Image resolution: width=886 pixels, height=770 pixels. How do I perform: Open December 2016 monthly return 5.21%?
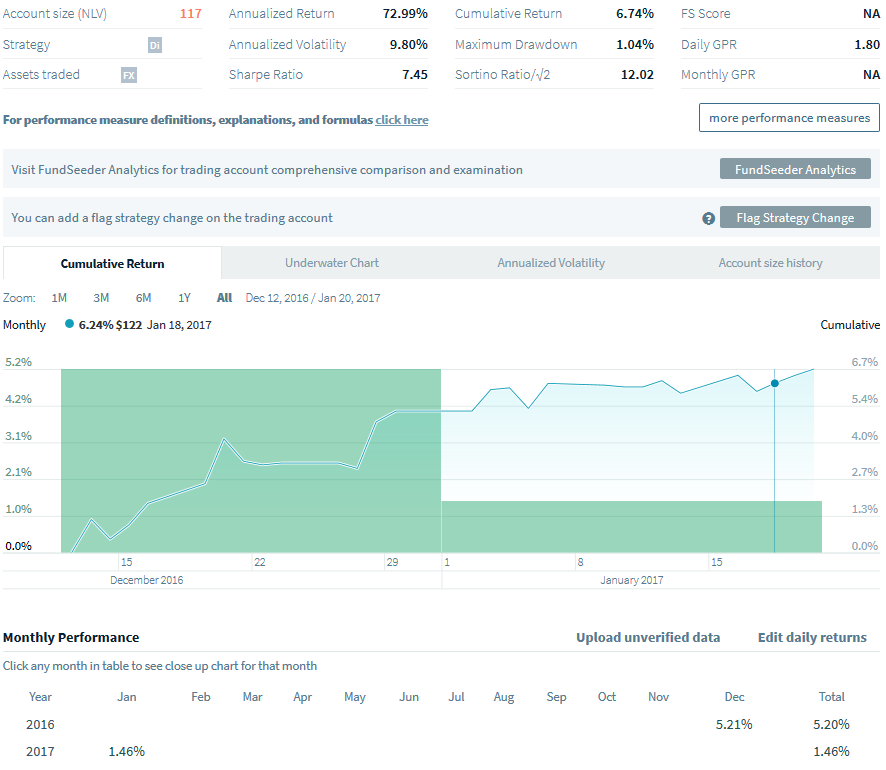click(x=734, y=724)
